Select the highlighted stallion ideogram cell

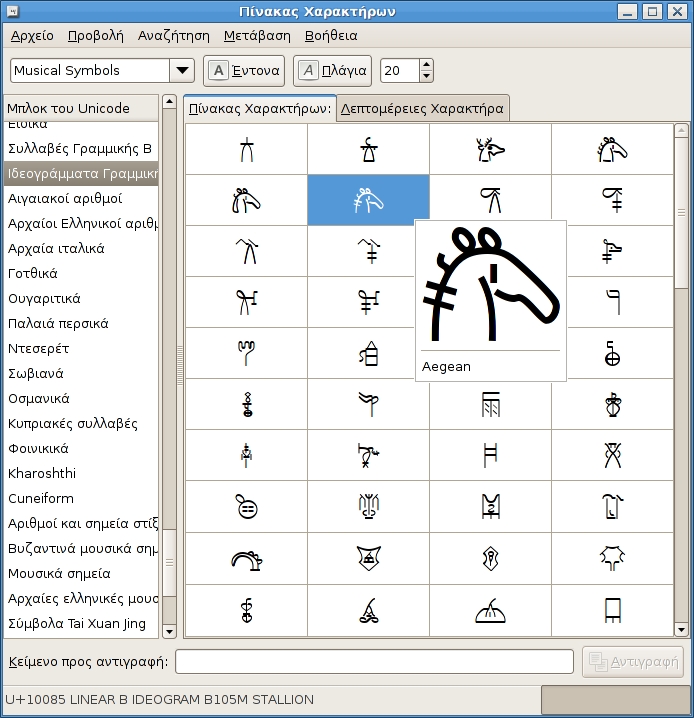click(368, 200)
